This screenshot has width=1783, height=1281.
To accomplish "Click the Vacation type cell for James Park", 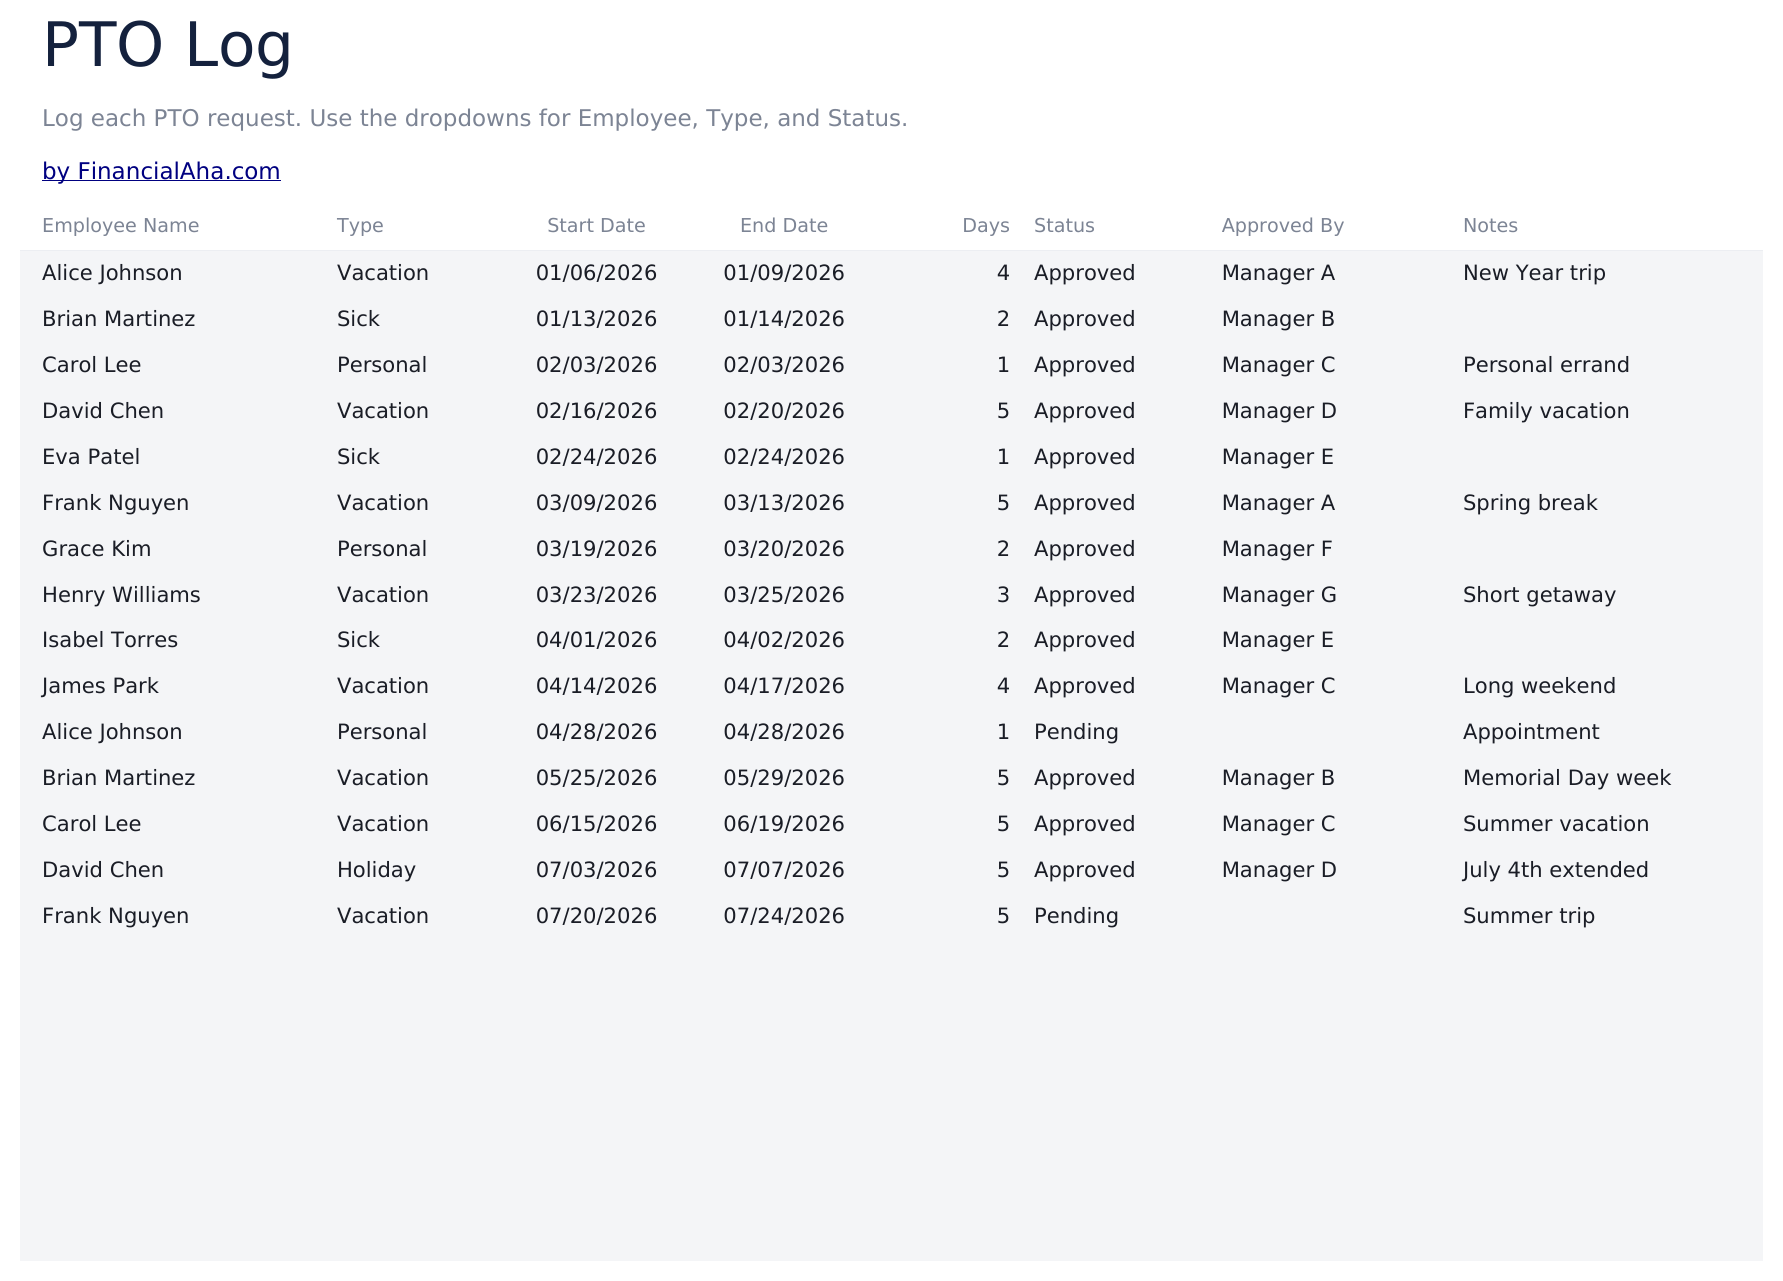I will pos(383,686).
